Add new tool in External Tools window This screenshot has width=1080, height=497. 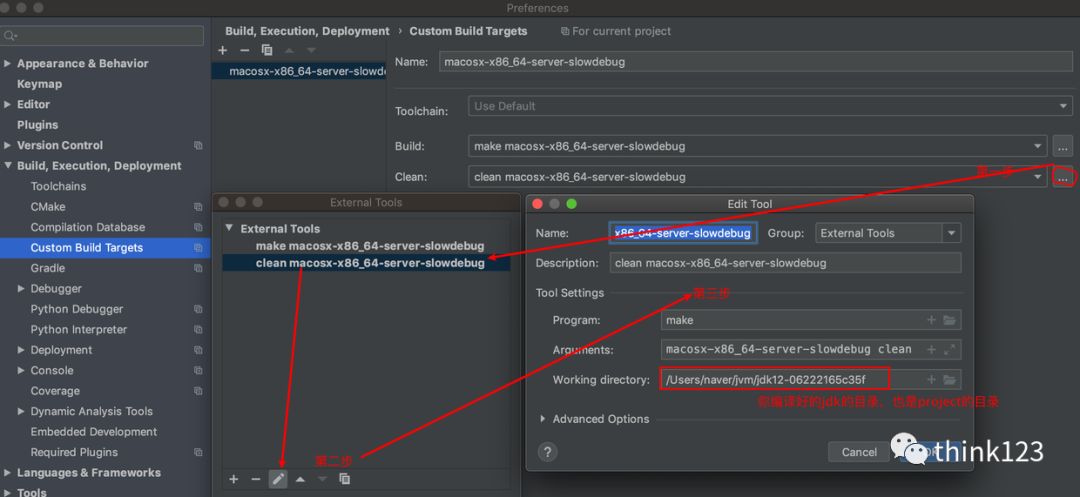click(x=233, y=479)
